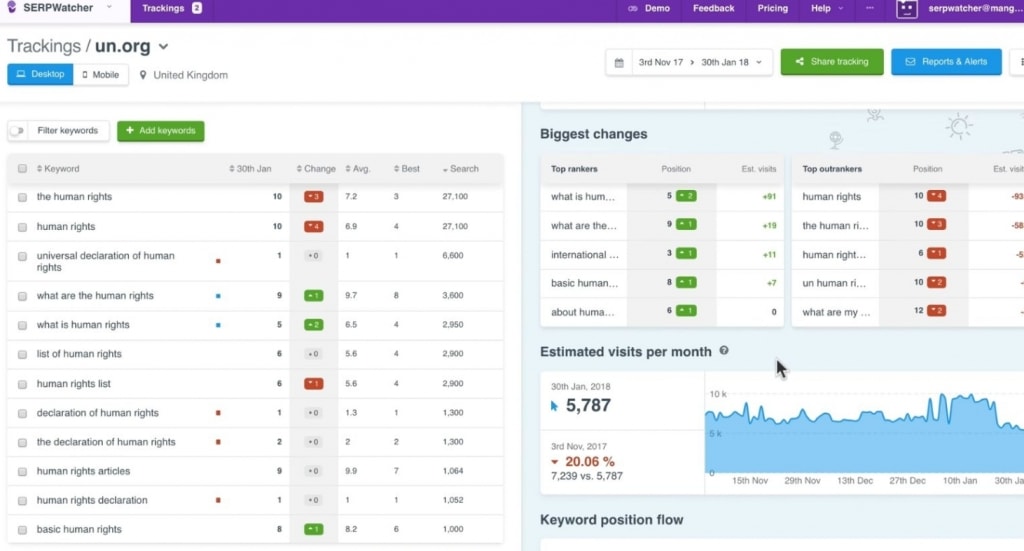1024x551 pixels.
Task: Open the SERPWatcher app switcher chevron
Action: click(109, 7)
